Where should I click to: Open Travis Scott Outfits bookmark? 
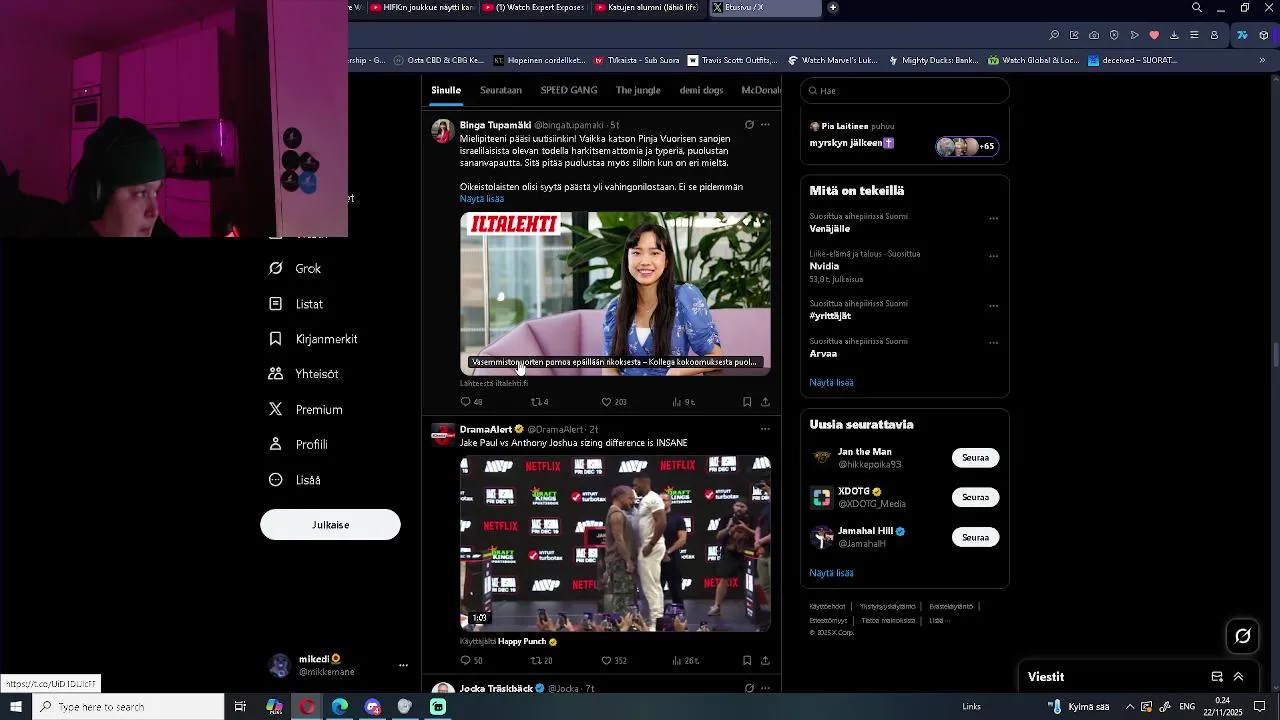click(x=732, y=60)
